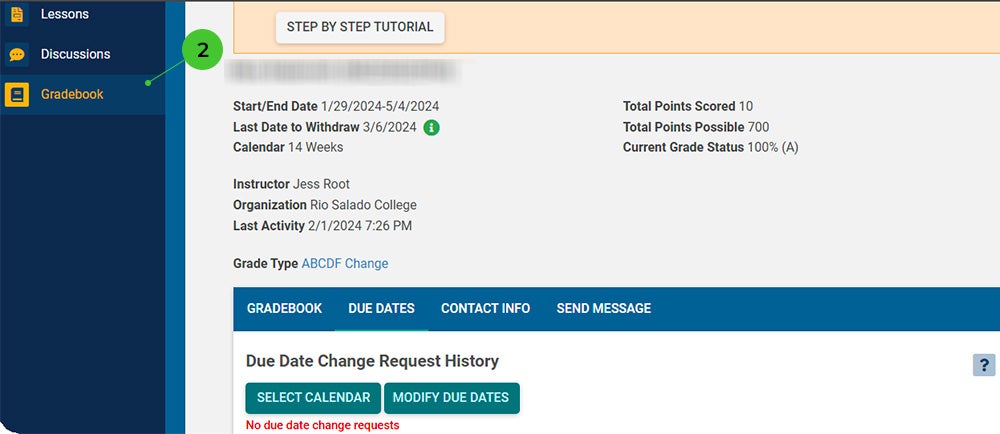Click the blurred course title heading
The height and width of the screenshot is (434, 1000).
[343, 71]
